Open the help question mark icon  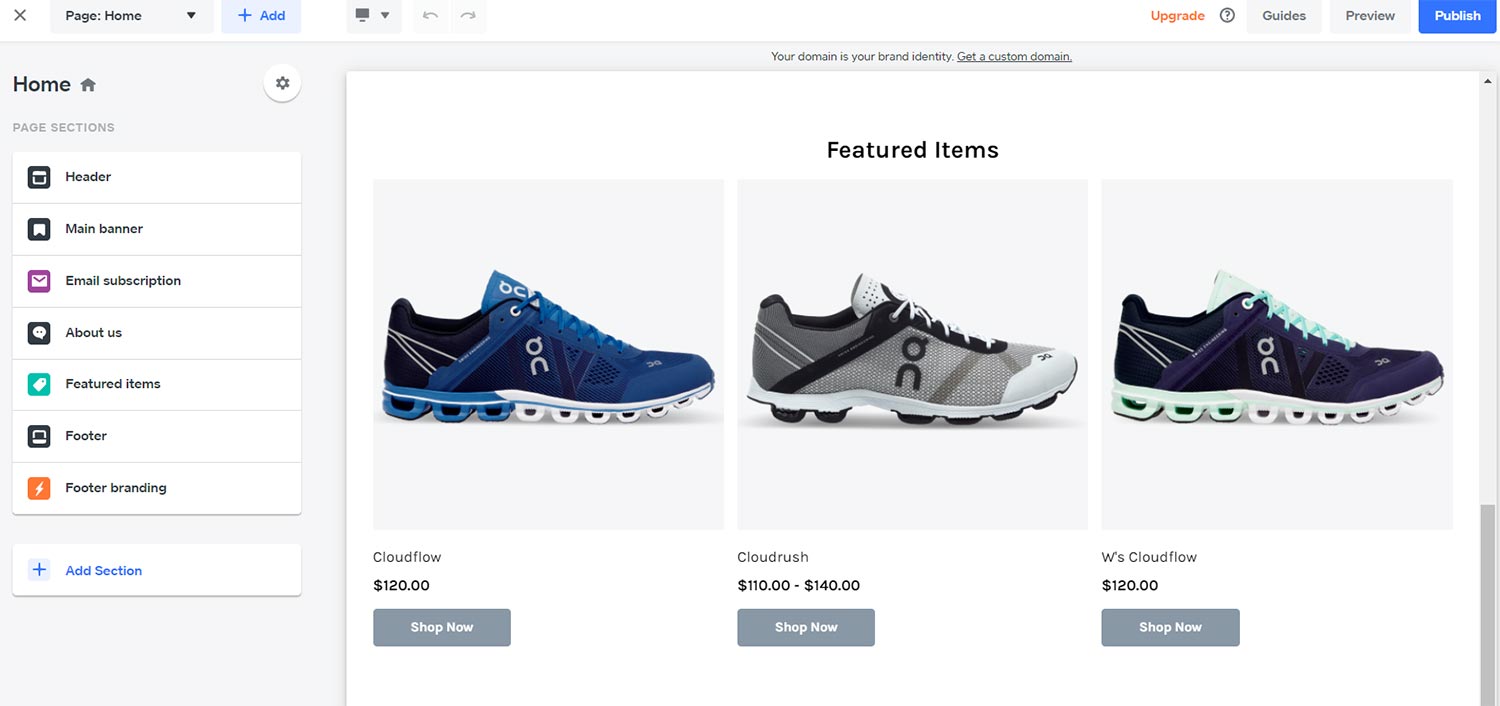[x=1227, y=15]
